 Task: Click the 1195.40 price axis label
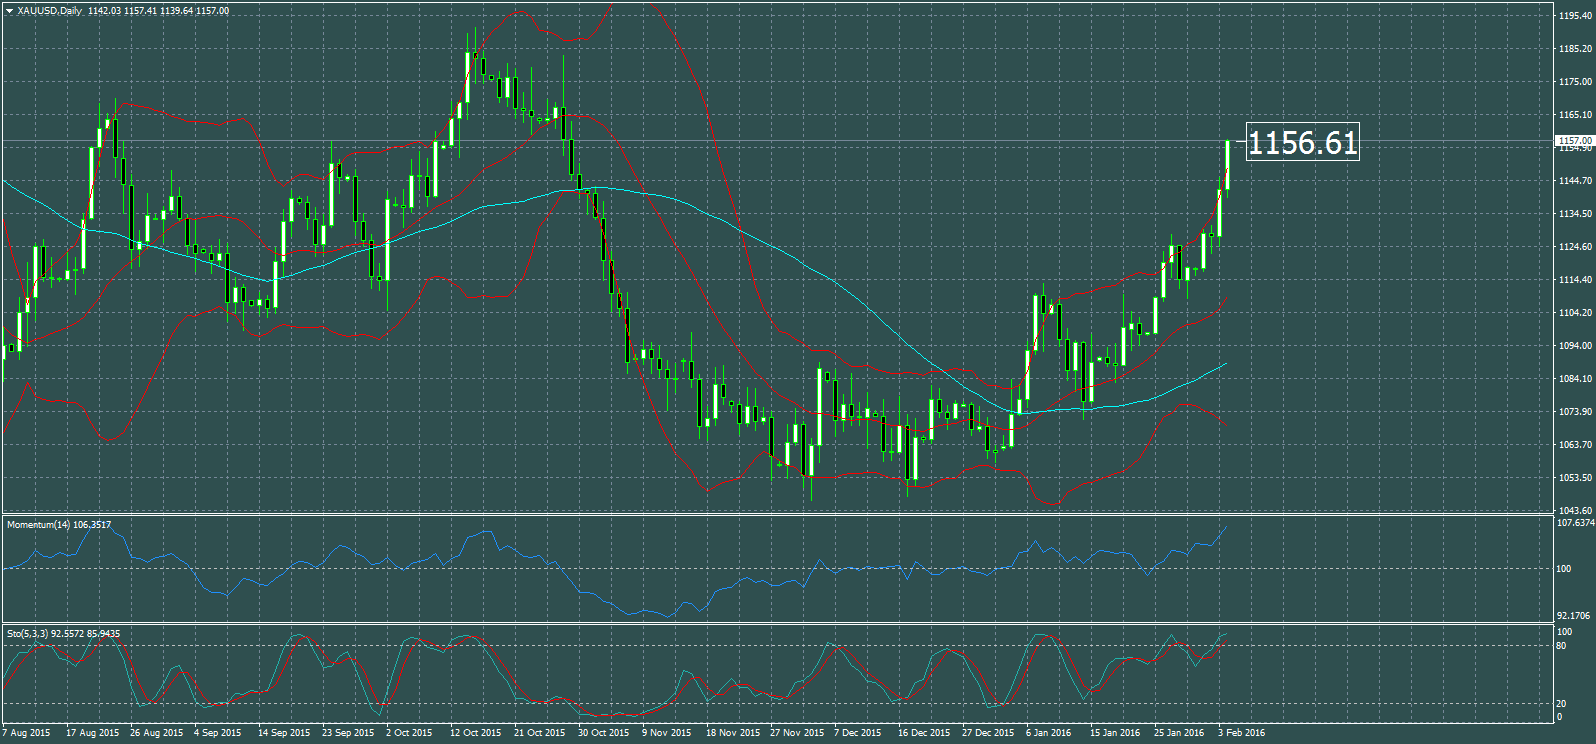(x=1575, y=16)
